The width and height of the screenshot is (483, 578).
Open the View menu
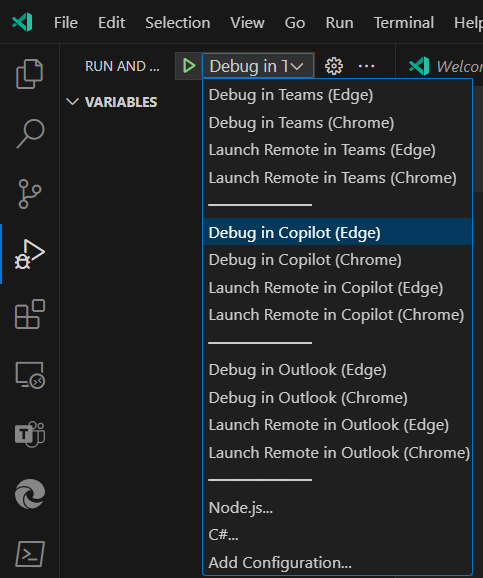coord(247,23)
